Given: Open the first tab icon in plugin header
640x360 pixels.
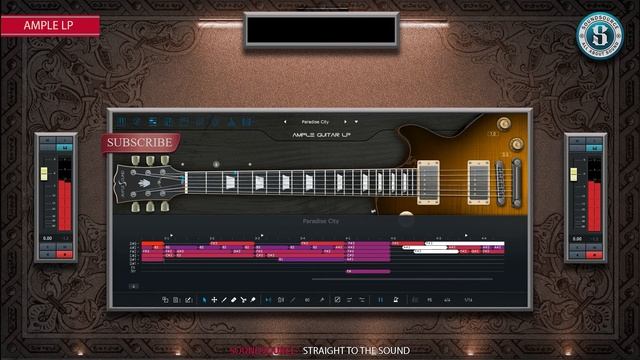Looking at the screenshot, I should 122,122.
